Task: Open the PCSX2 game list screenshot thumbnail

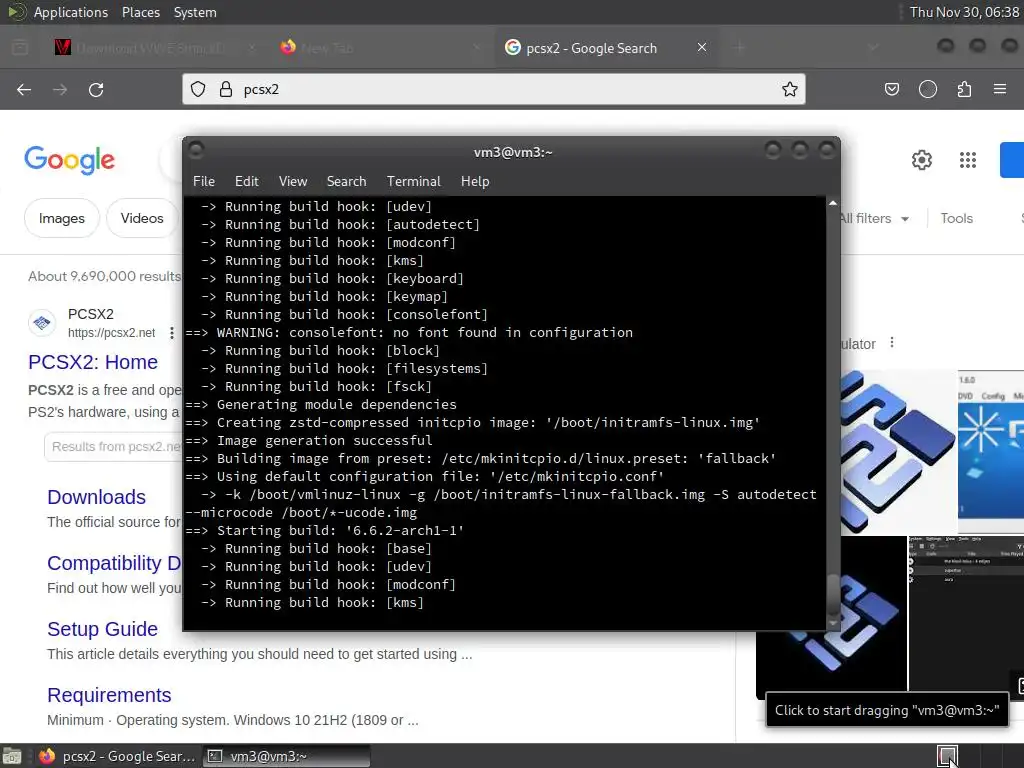Action: pos(967,615)
